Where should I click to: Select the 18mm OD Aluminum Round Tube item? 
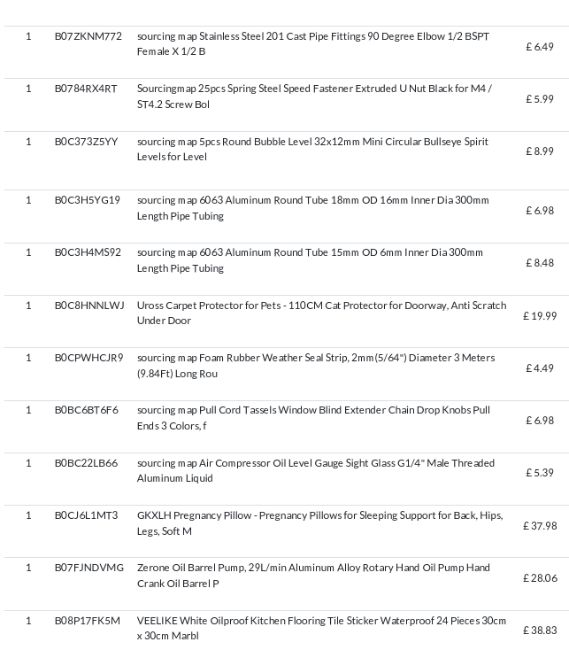pyautogui.click(x=313, y=208)
